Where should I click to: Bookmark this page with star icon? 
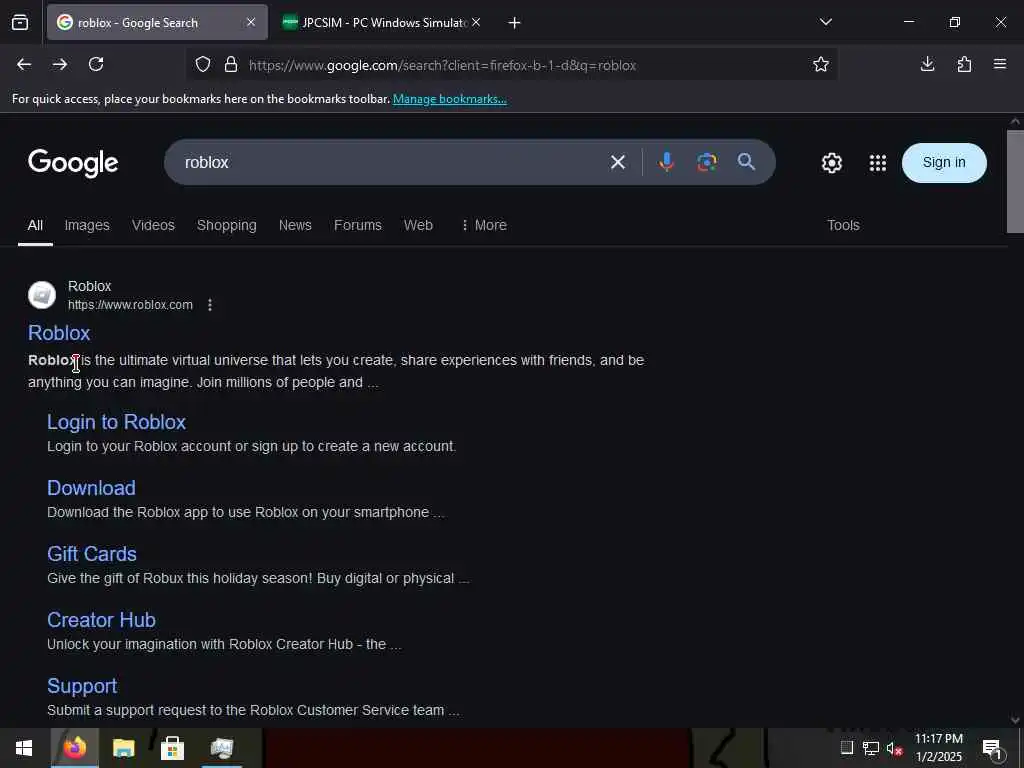(x=821, y=64)
